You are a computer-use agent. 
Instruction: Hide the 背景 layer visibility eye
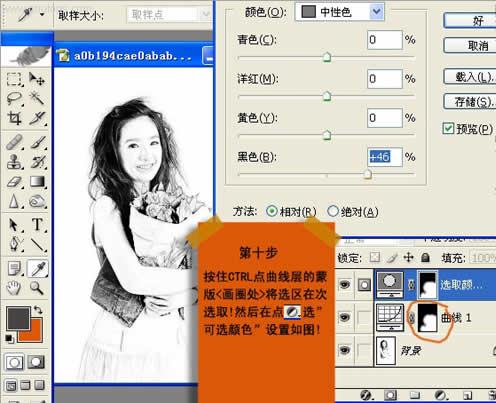[344, 350]
